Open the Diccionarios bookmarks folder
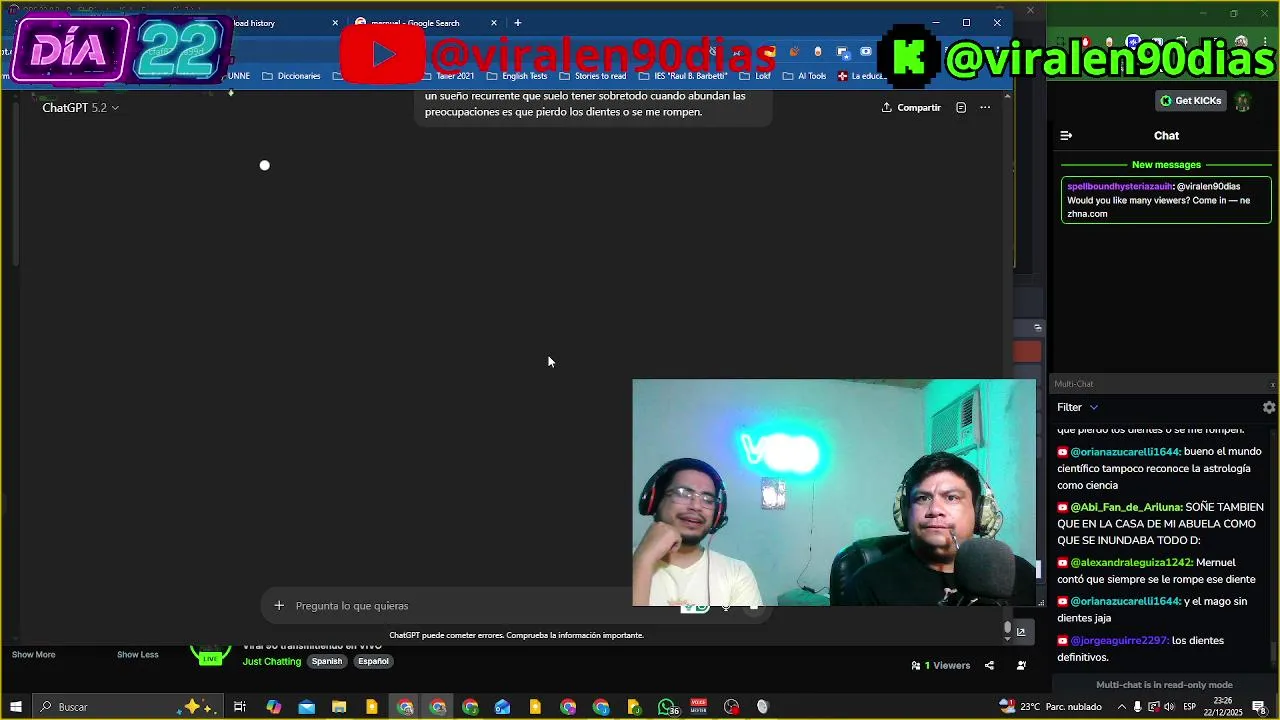Screen dimensions: 1280x720 coord(291,76)
